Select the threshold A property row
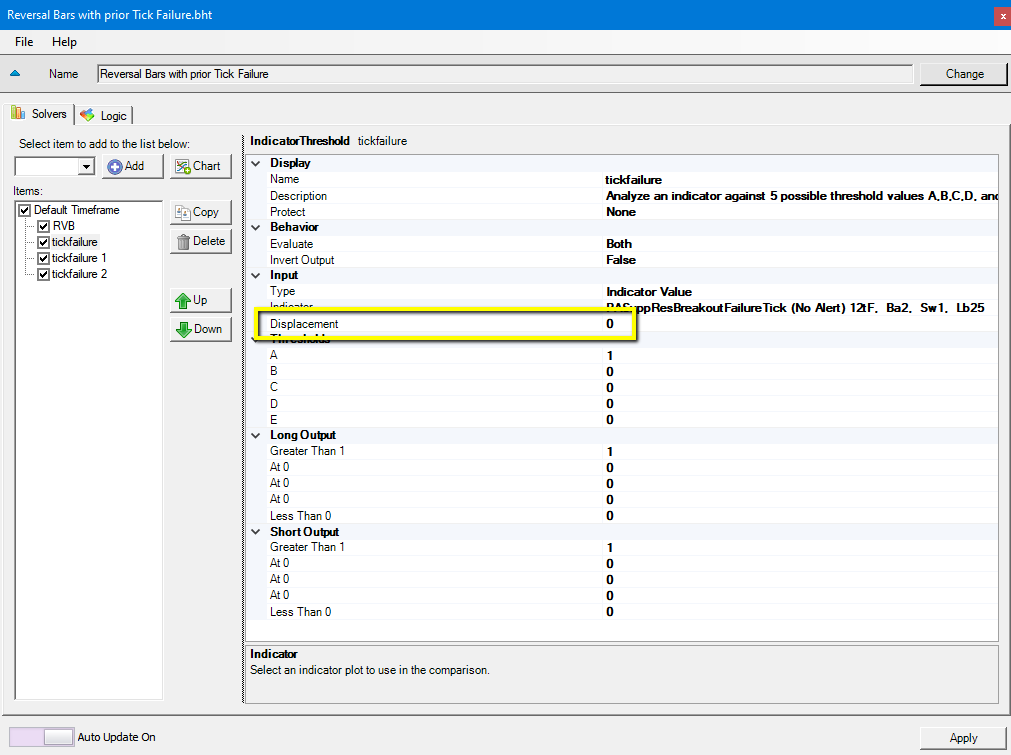 pyautogui.click(x=622, y=356)
